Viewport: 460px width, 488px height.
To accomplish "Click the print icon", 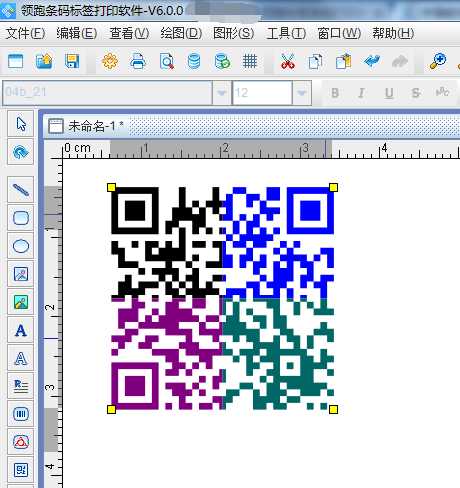I will click(138, 61).
